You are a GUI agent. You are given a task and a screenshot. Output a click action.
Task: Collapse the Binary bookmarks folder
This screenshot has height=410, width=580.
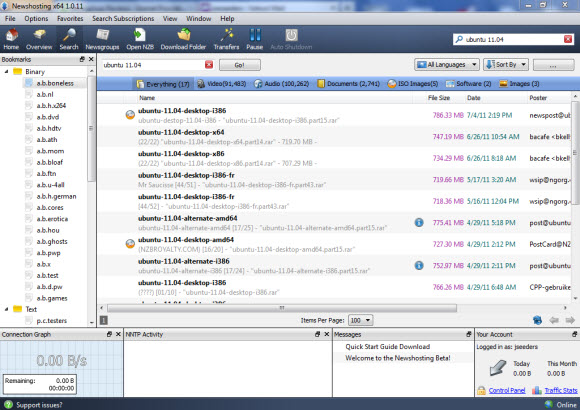[6, 72]
